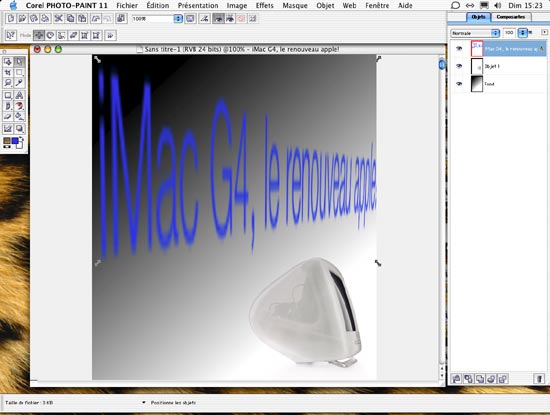Toggle the dark mask overlay button in toolbar
This screenshot has height=415, width=550.
(218, 18)
